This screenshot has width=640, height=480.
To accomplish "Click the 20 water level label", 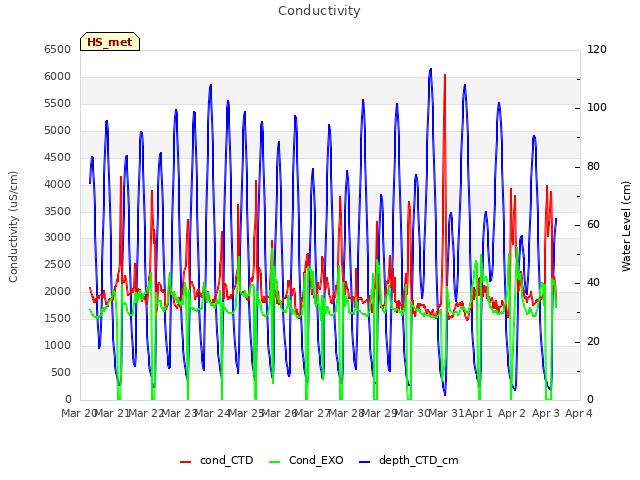I will pyautogui.click(x=593, y=341).
